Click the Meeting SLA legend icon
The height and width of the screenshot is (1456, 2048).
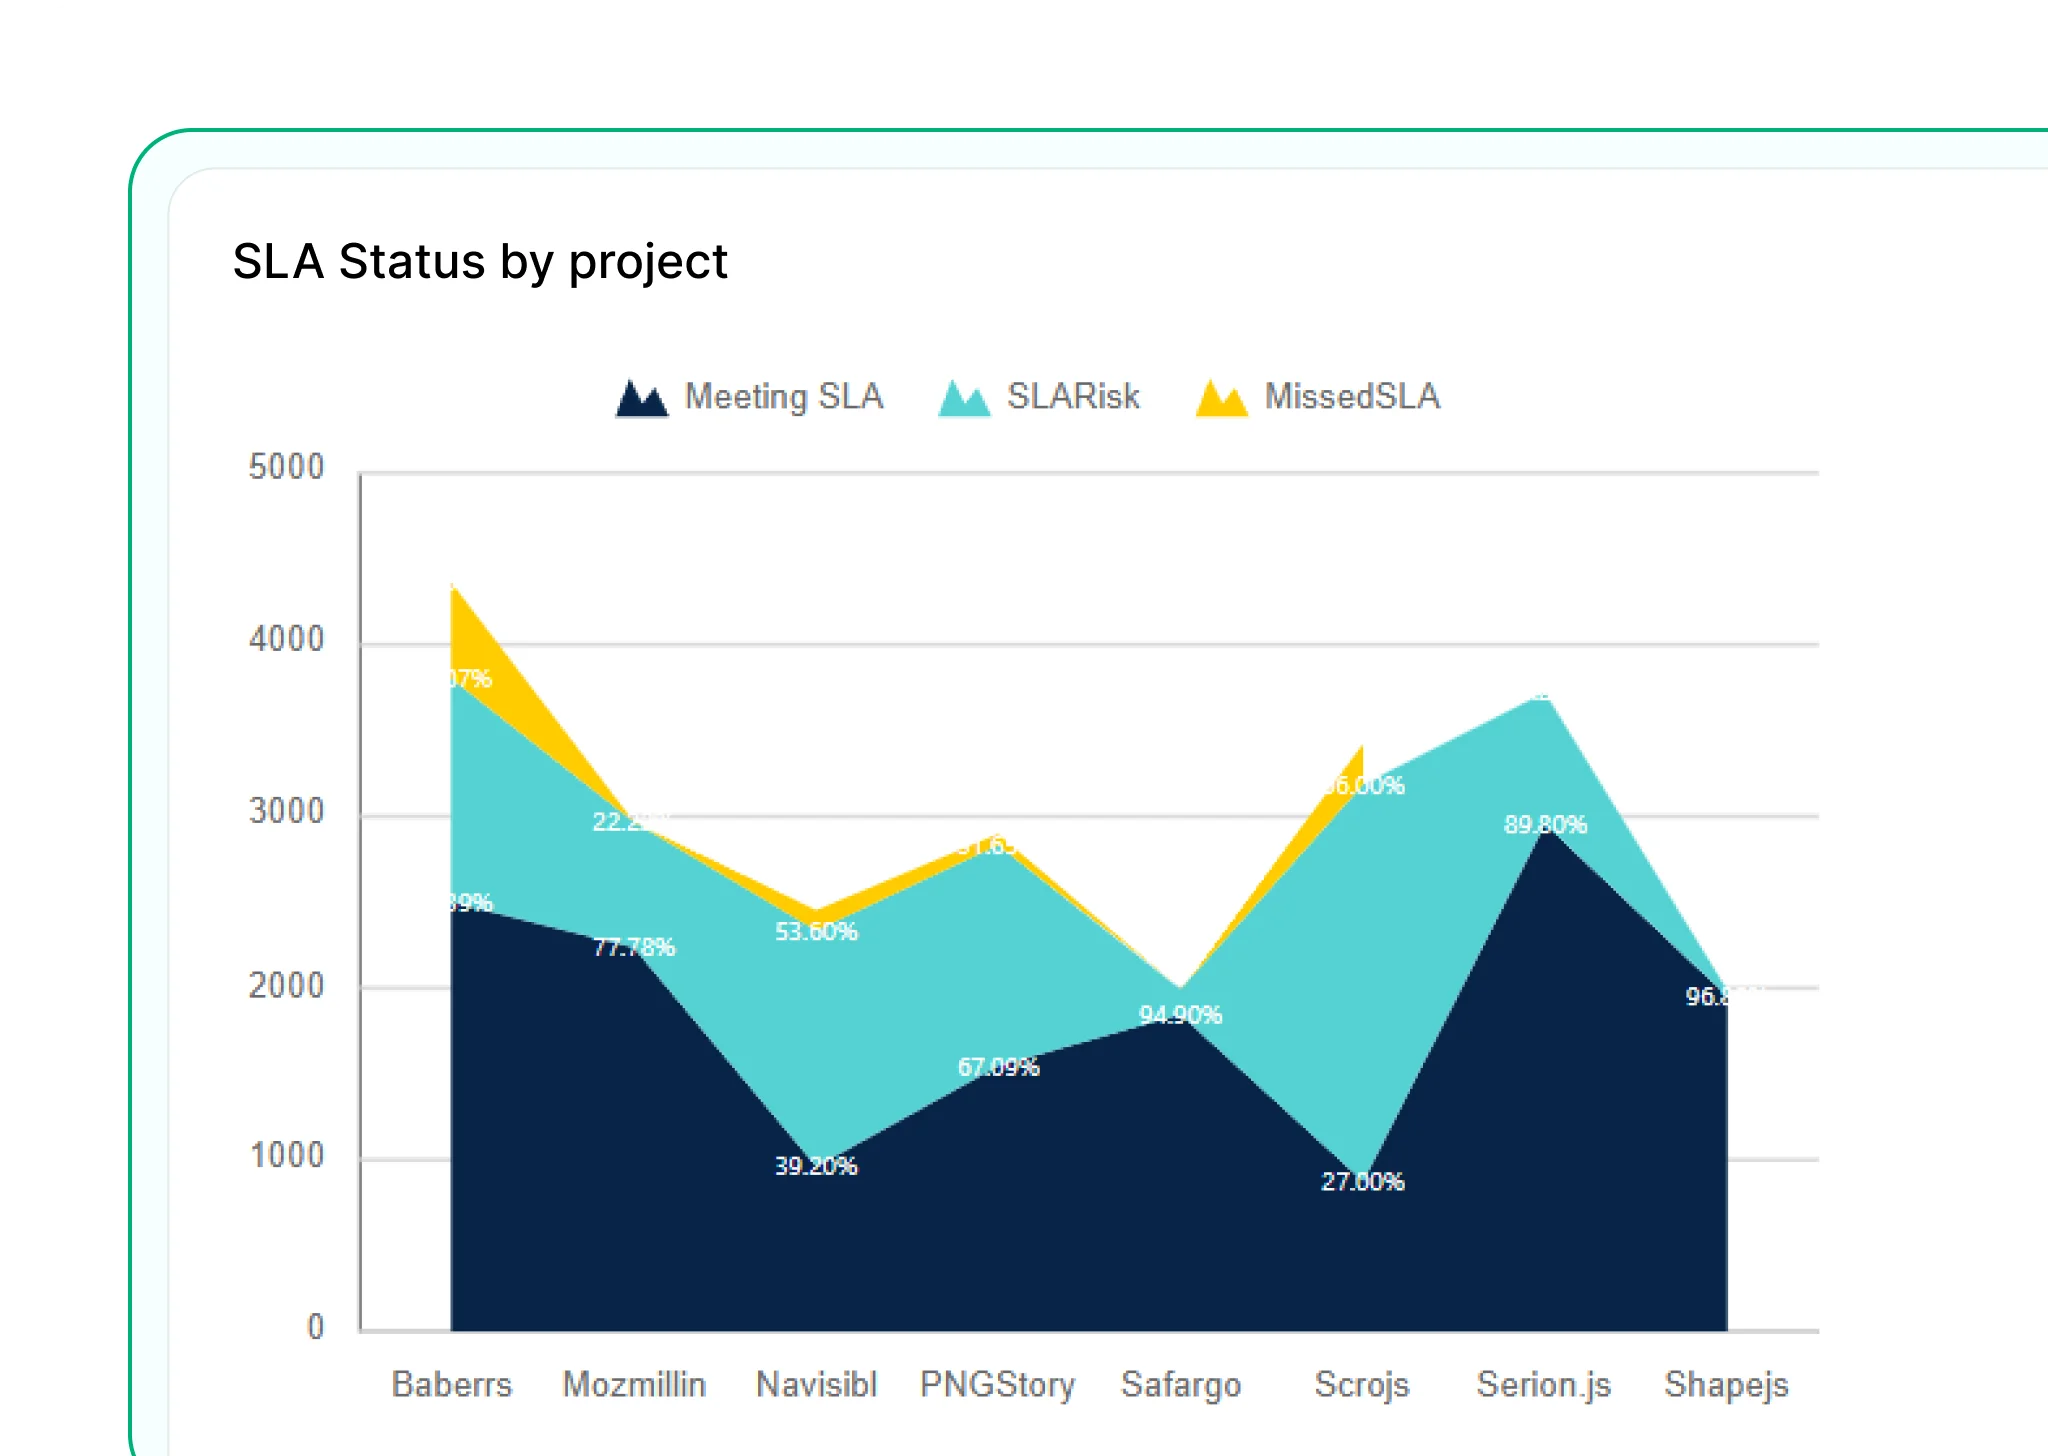pyautogui.click(x=641, y=398)
